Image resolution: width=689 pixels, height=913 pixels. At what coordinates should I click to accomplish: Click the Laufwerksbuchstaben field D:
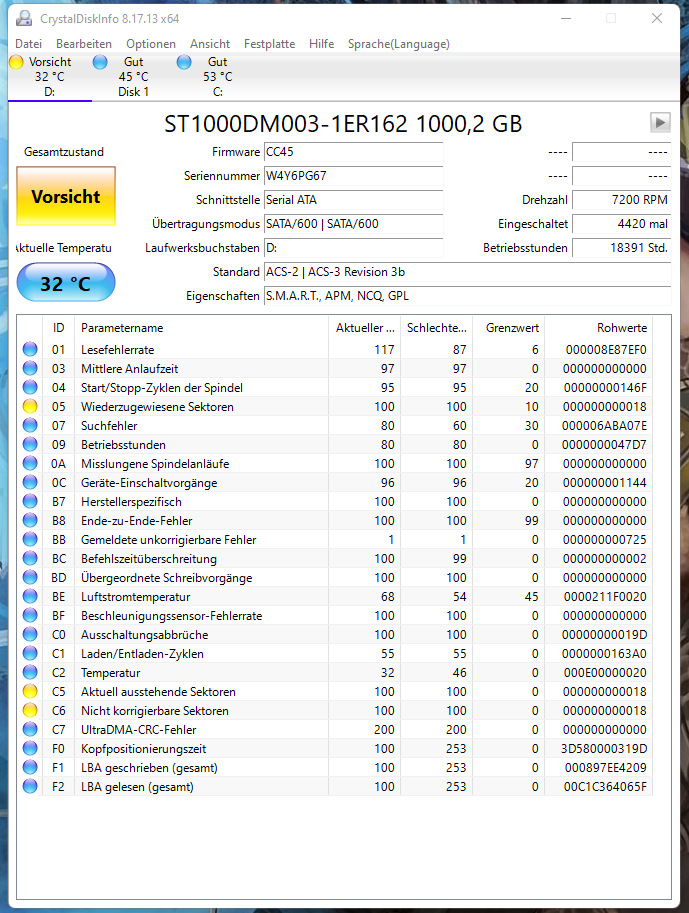click(x=354, y=247)
